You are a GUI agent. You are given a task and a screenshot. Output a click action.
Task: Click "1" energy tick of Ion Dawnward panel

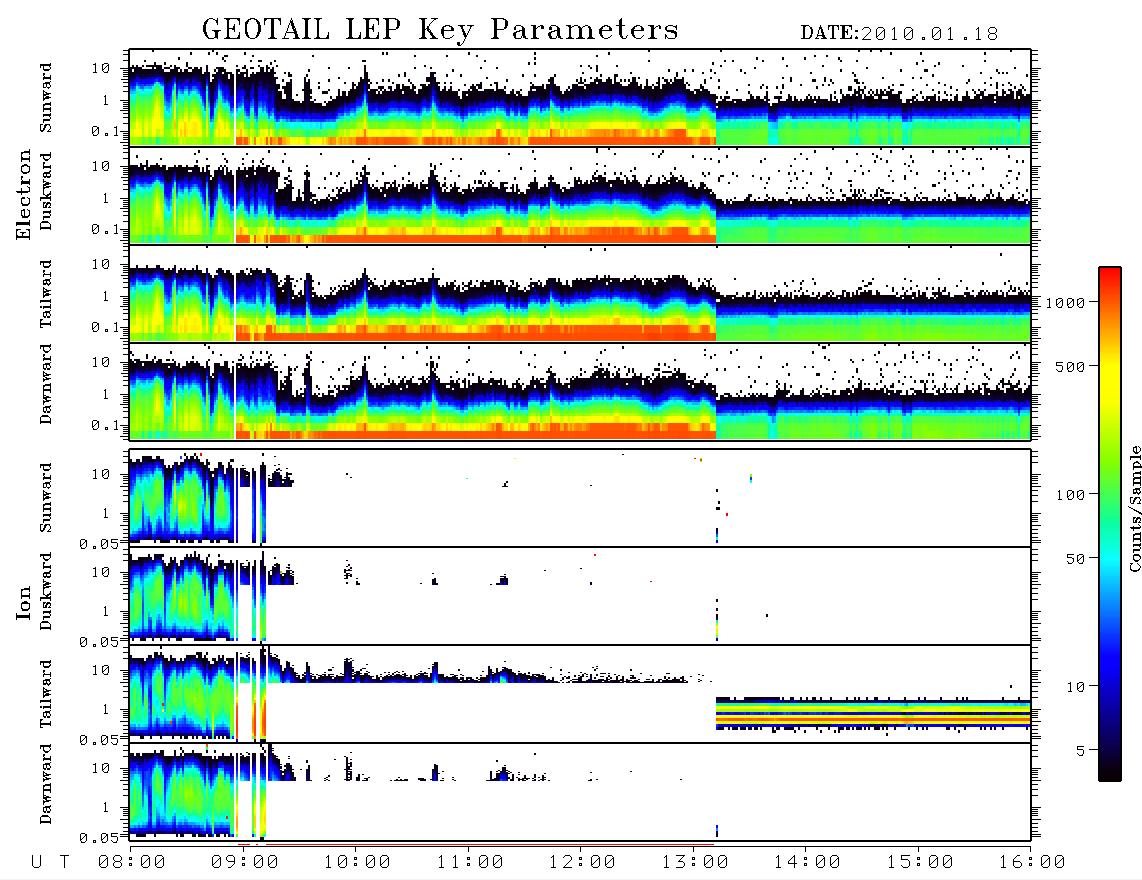tap(106, 808)
